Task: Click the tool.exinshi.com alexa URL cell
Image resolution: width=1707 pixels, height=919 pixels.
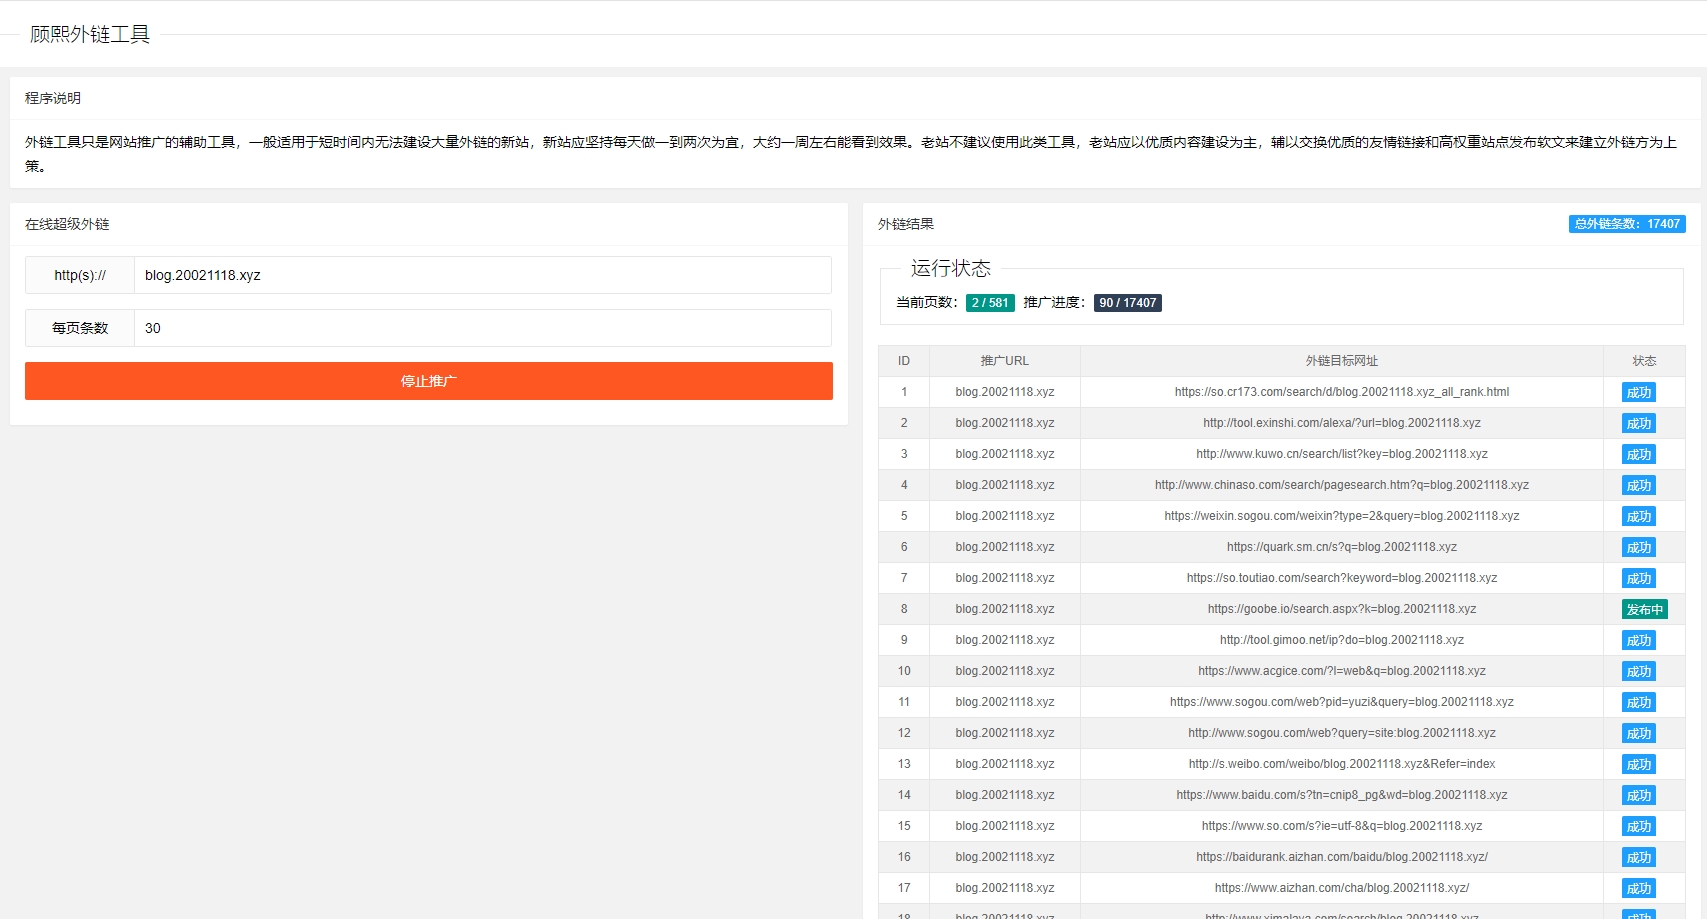Action: [1342, 423]
